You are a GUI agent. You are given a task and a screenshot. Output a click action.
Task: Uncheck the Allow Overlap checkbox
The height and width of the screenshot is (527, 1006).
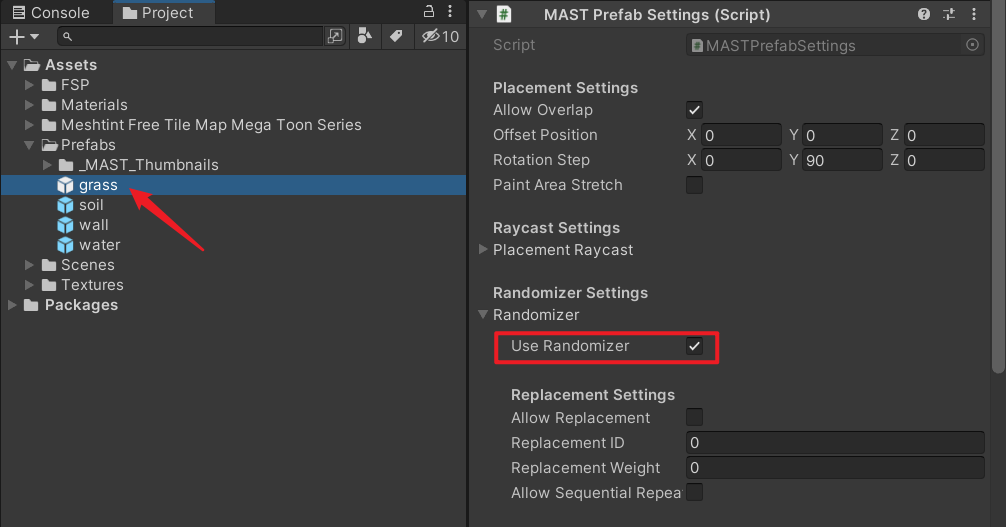point(694,110)
